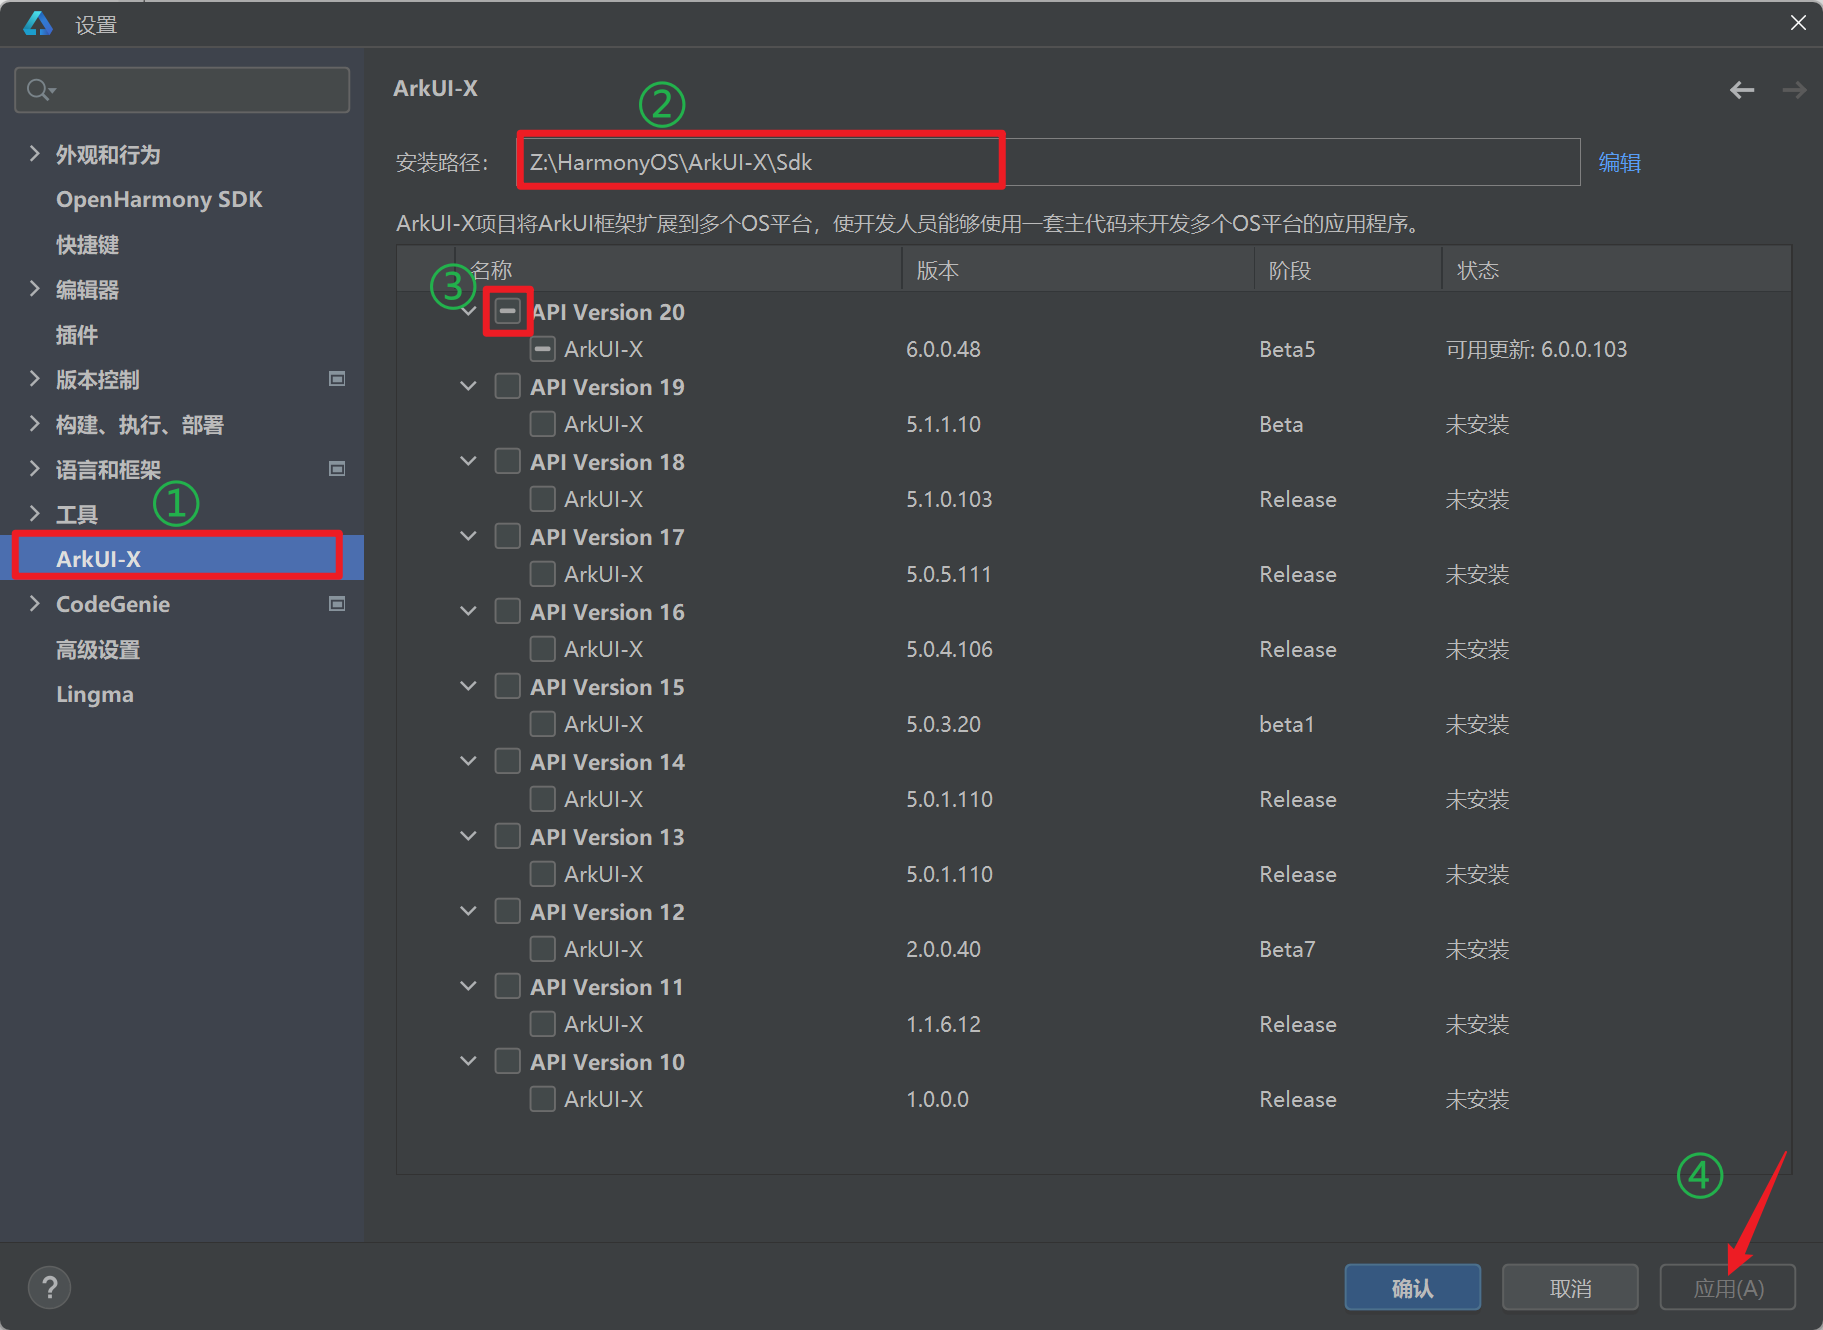1823x1330 pixels.
Task: Collapse the API Version 18 group
Action: tap(468, 462)
